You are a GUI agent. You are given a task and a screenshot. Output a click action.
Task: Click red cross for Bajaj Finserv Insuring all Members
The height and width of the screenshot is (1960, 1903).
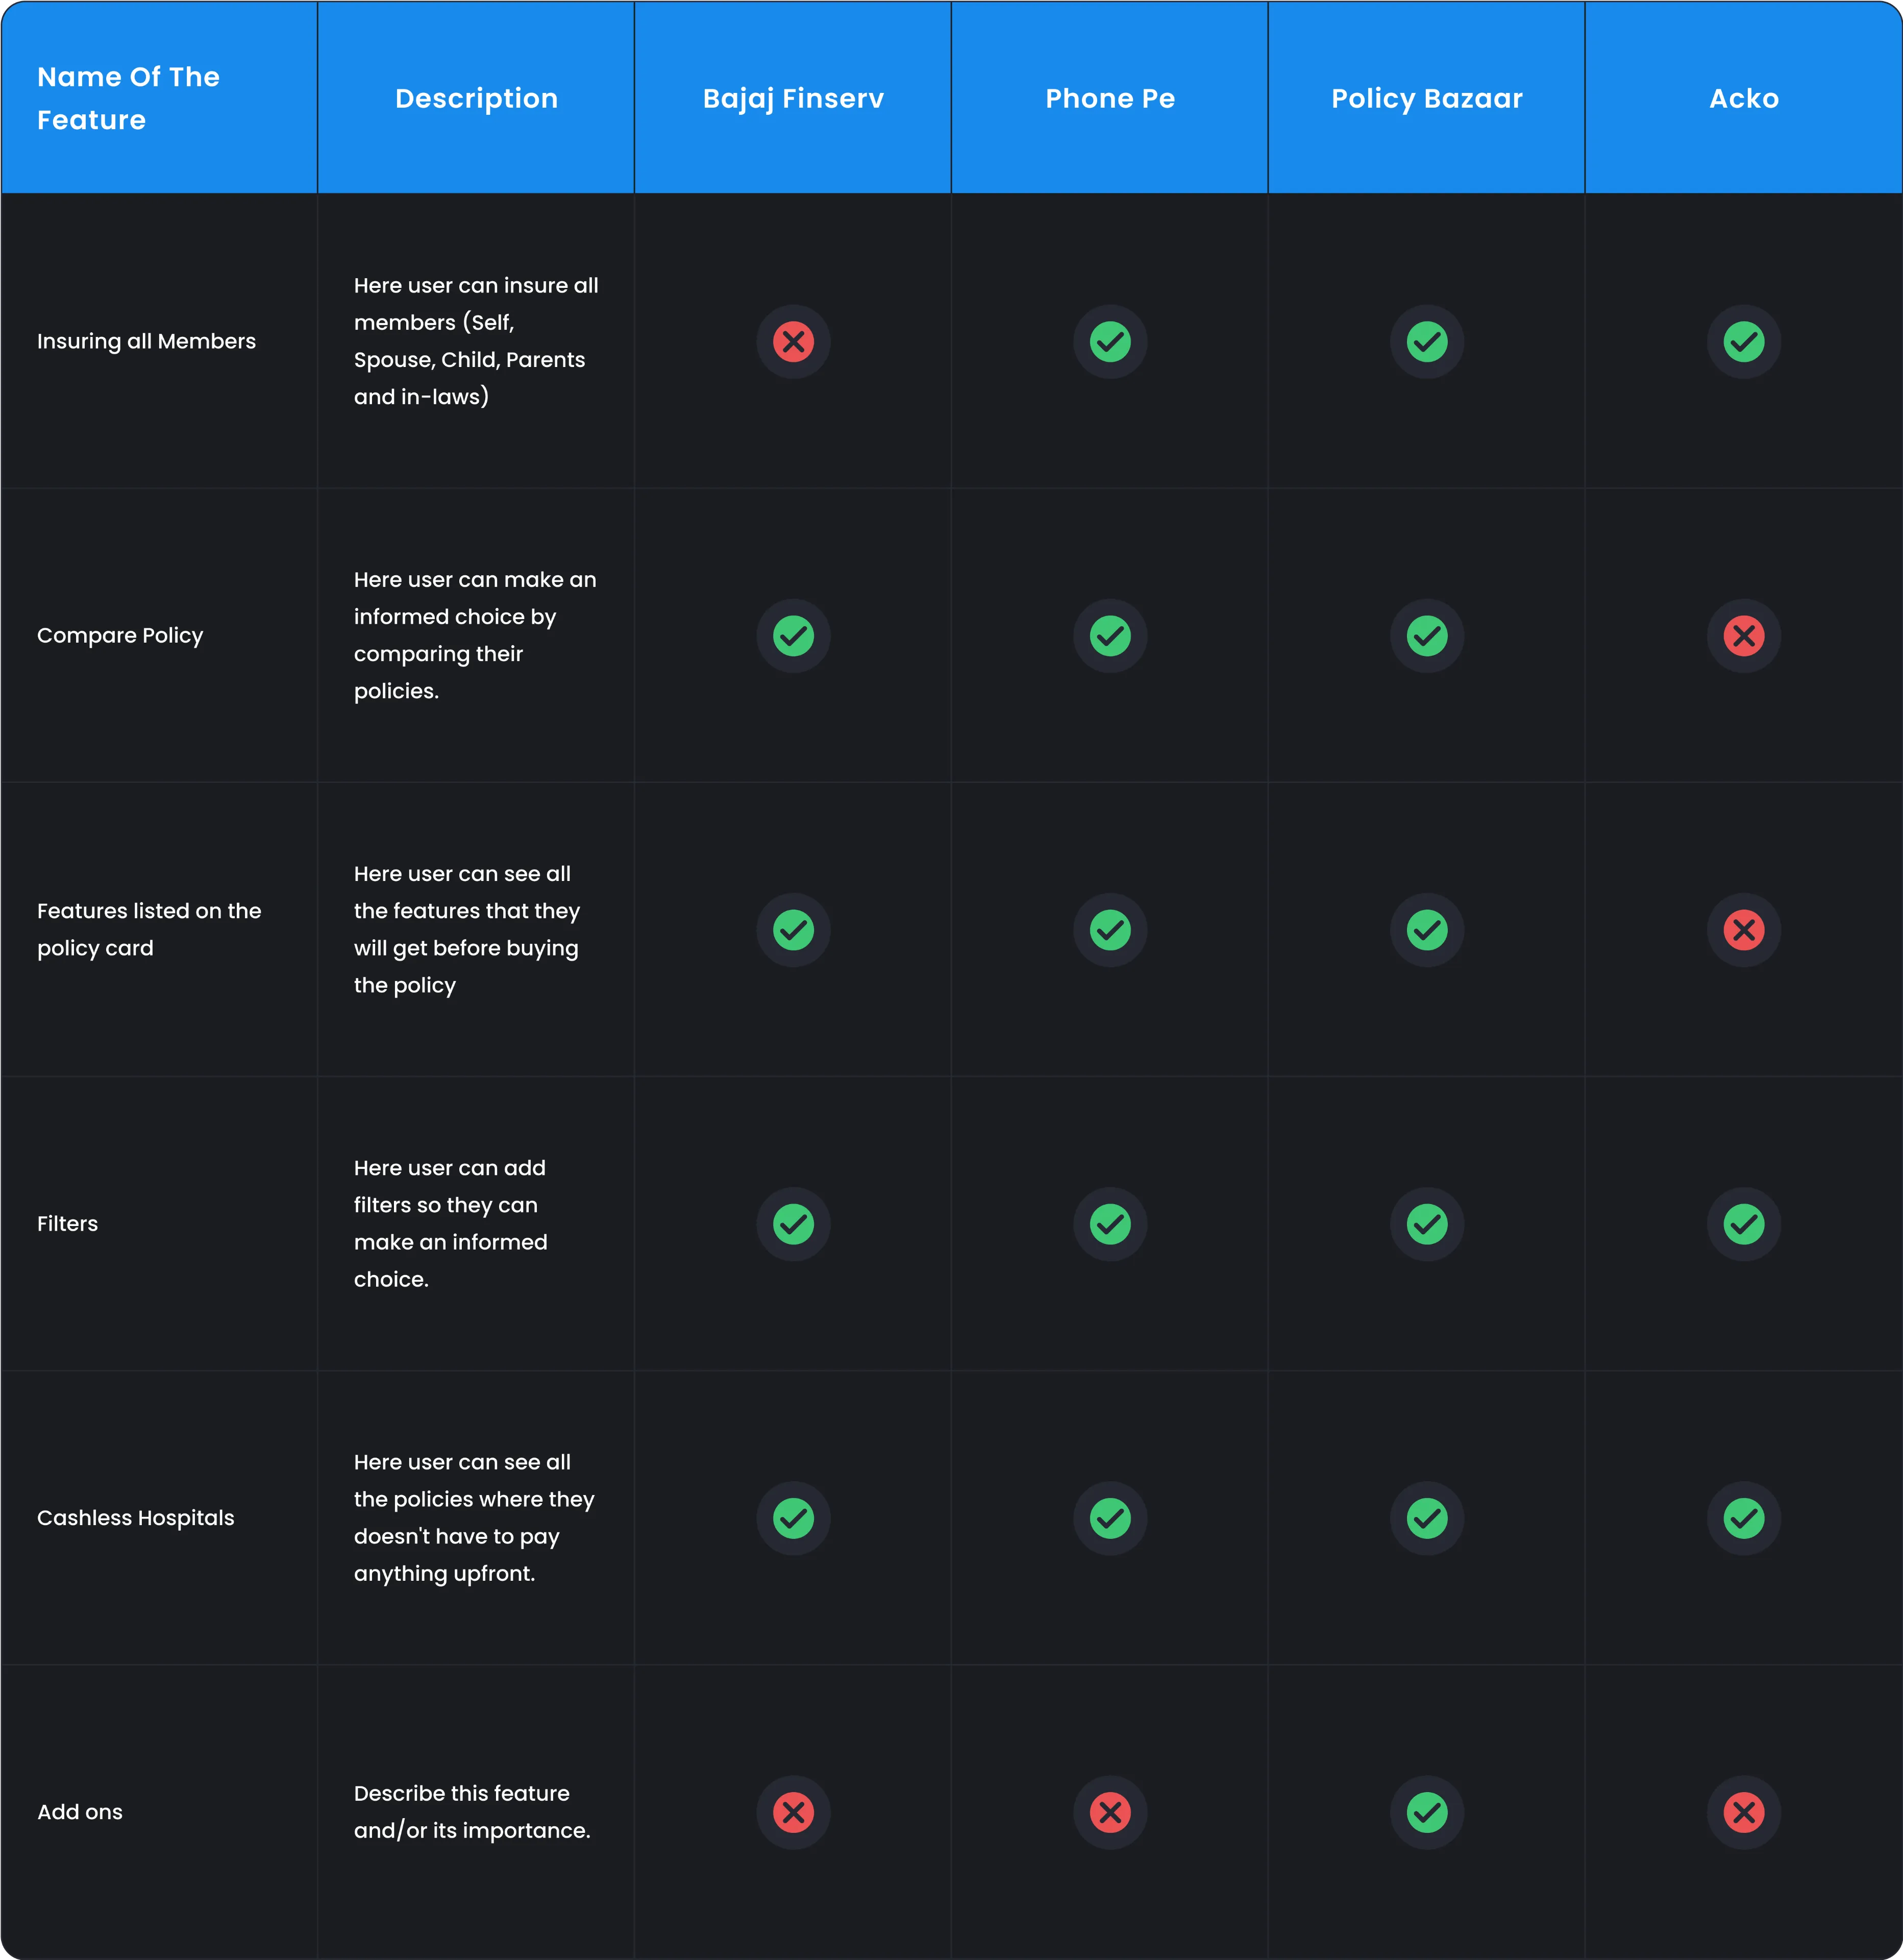[793, 342]
